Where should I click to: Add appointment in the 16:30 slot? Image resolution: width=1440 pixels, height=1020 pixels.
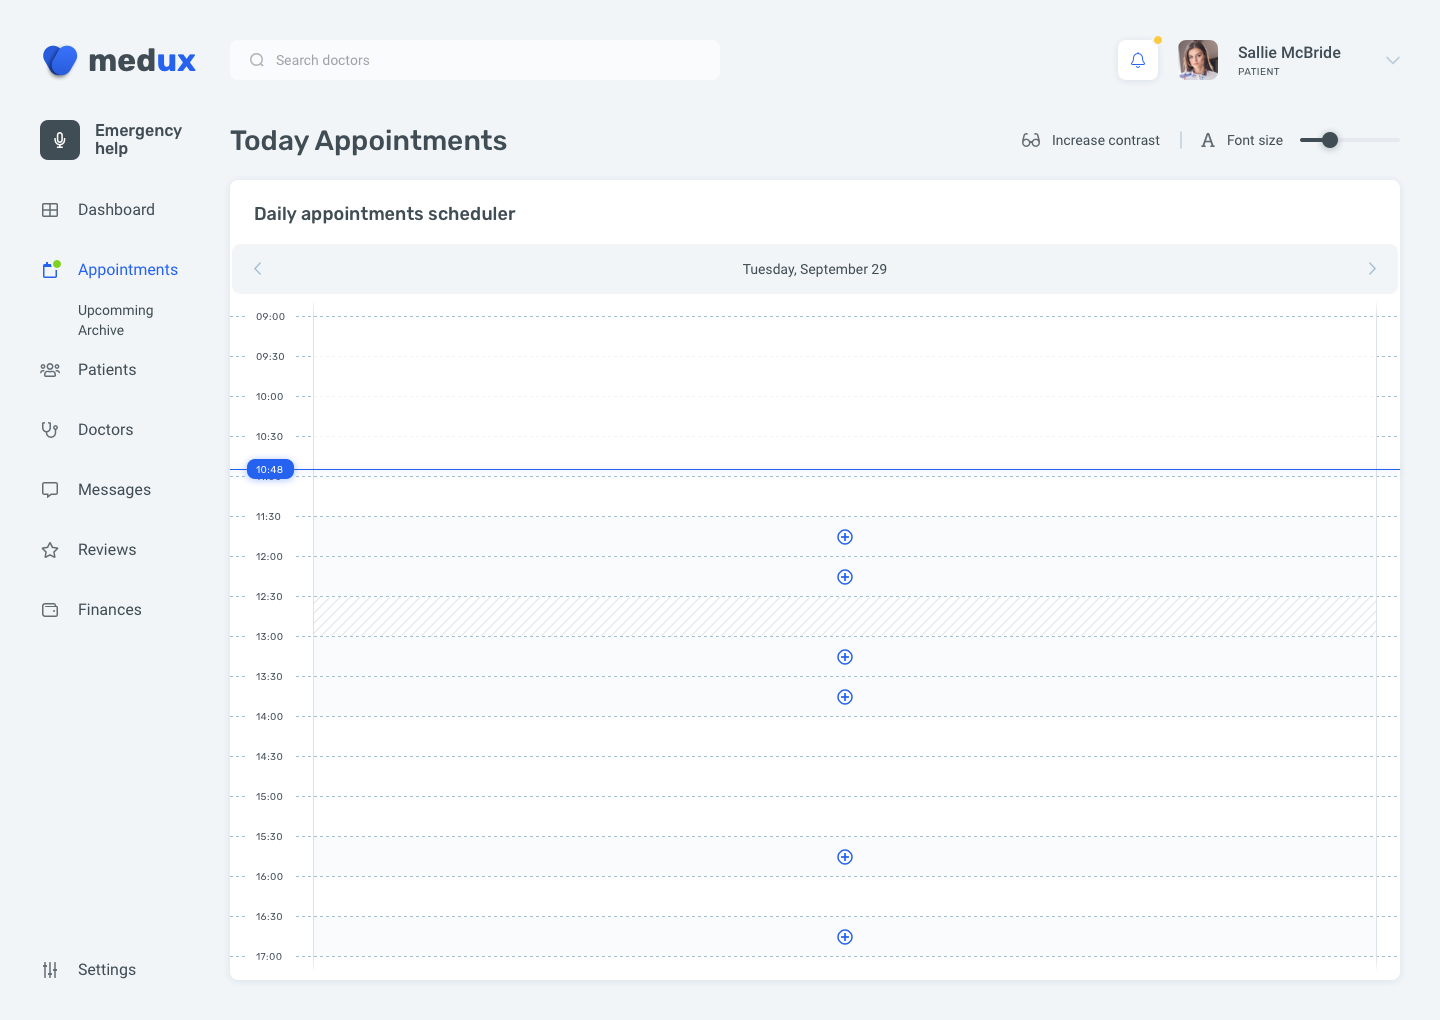pyautogui.click(x=845, y=937)
